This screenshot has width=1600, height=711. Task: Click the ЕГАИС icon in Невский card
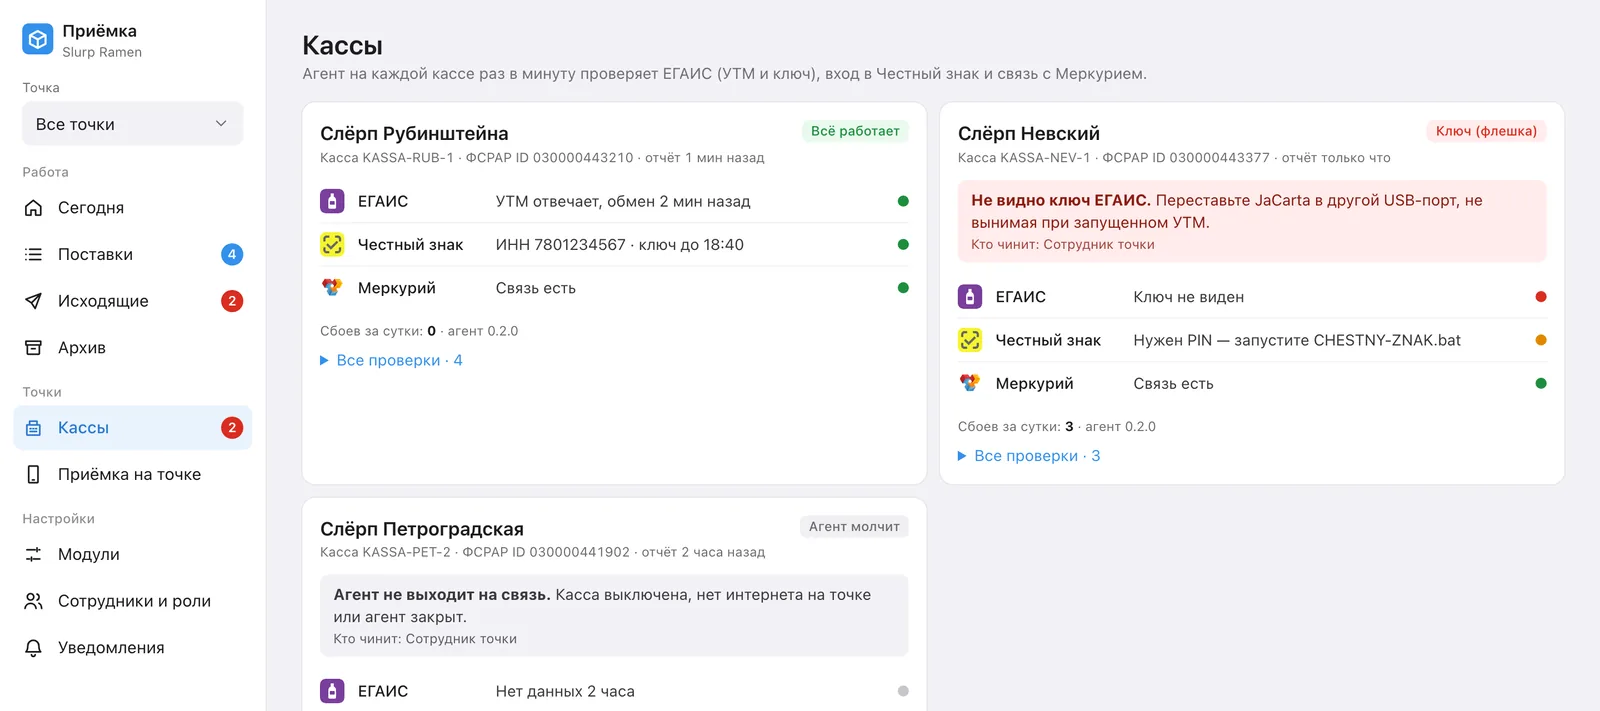(970, 297)
